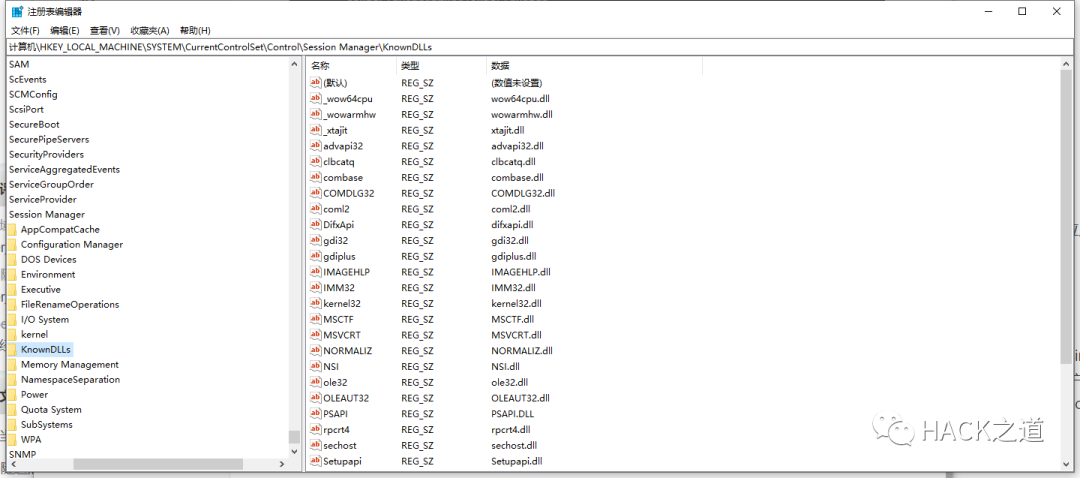Click the string icon for NORMALIZ value
The height and width of the screenshot is (478, 1080).
[x=316, y=351]
